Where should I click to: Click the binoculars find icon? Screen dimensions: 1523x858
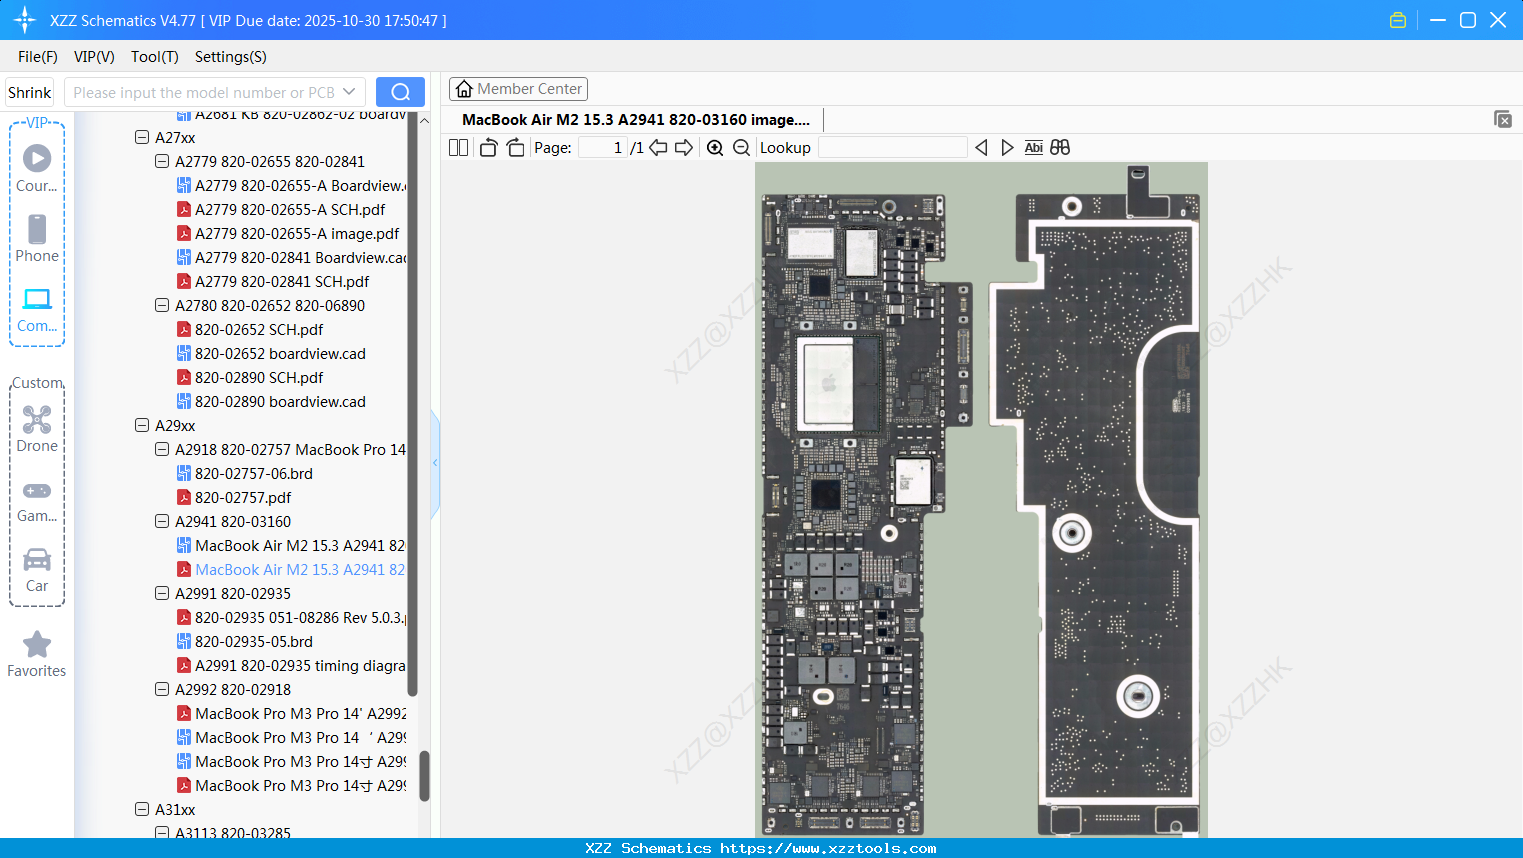[1060, 148]
